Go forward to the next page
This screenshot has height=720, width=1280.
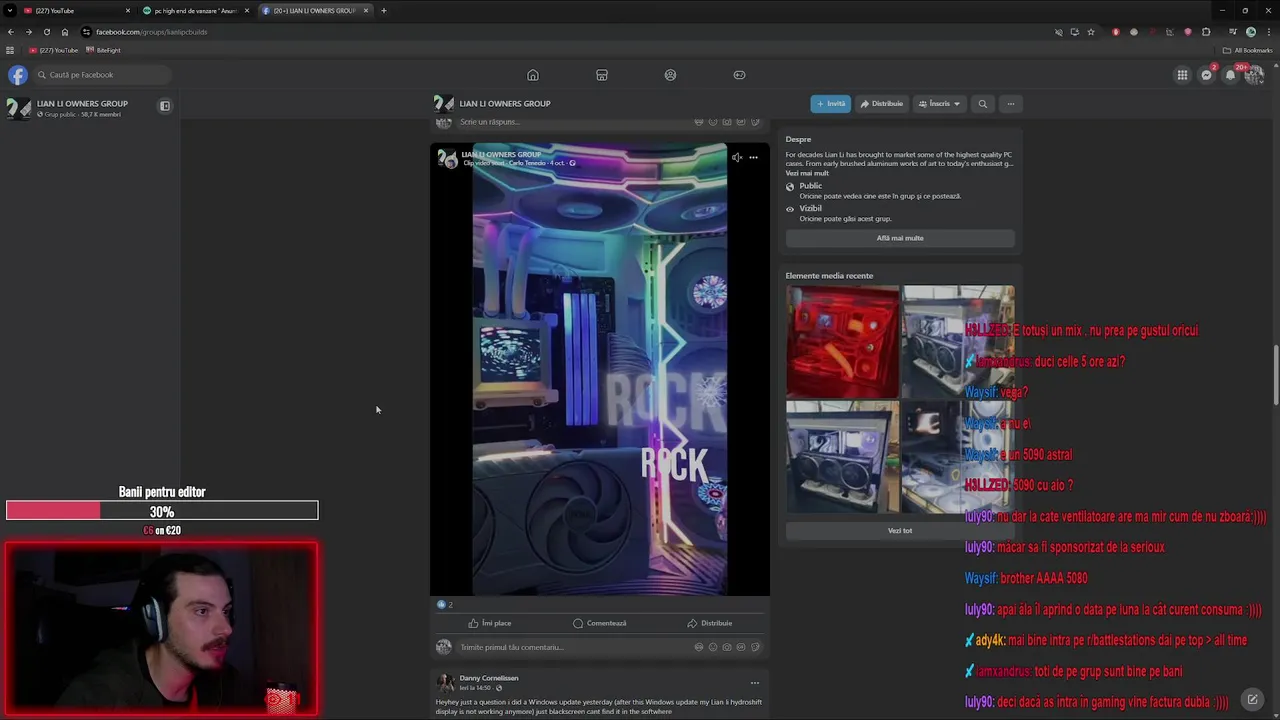[28, 32]
